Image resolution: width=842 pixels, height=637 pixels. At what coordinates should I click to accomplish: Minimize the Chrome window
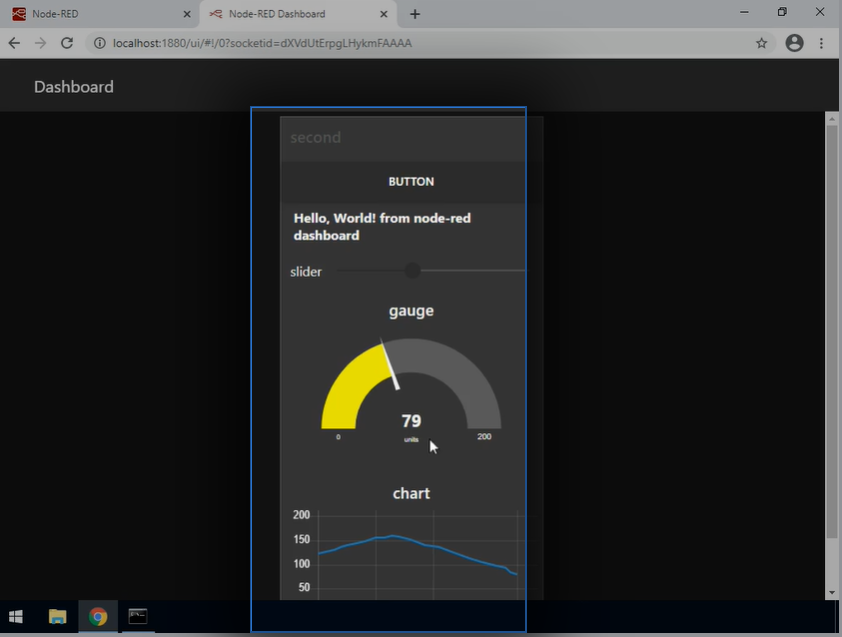[x=744, y=12]
